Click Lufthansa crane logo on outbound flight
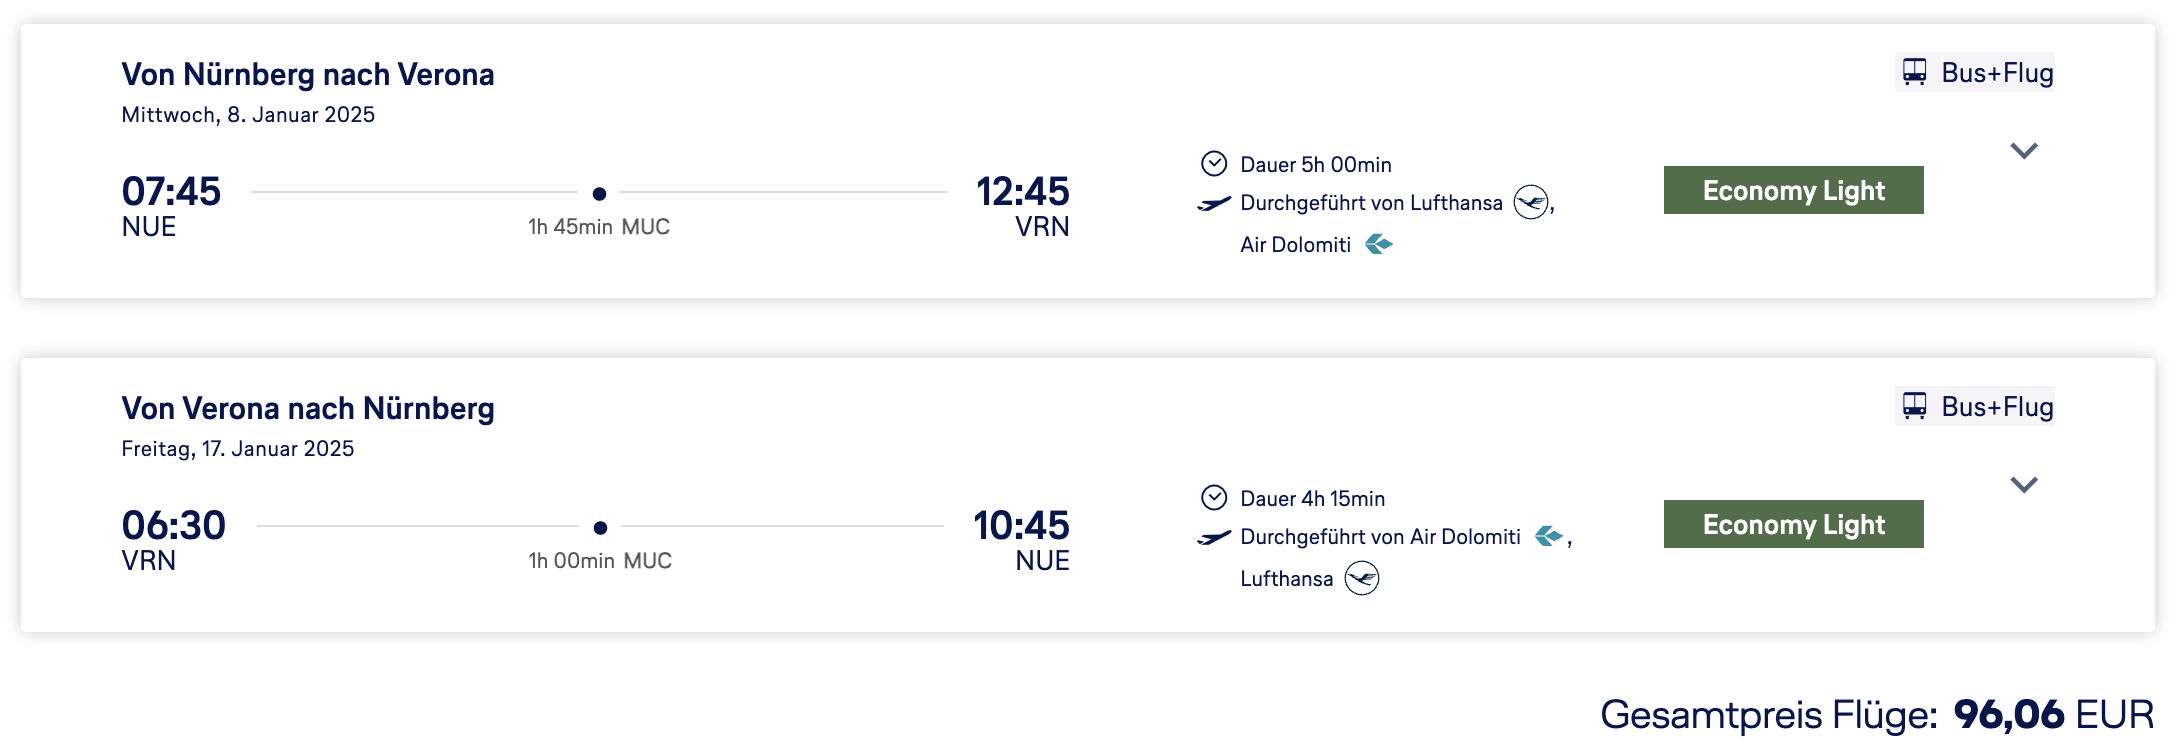Image resolution: width=2184 pixels, height=754 pixels. 1530,203
